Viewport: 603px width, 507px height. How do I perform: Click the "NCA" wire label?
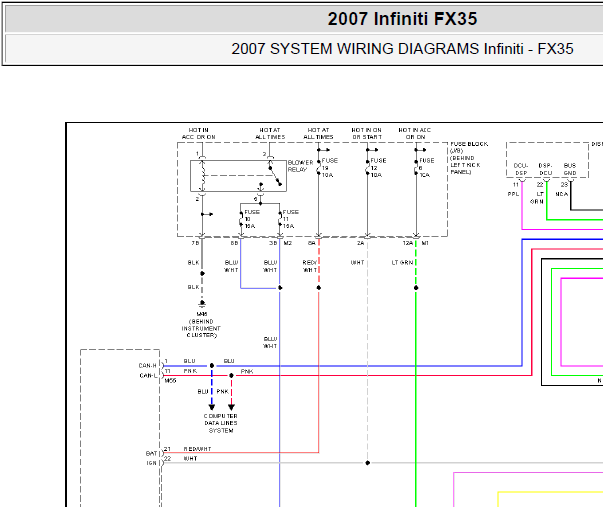click(x=562, y=194)
